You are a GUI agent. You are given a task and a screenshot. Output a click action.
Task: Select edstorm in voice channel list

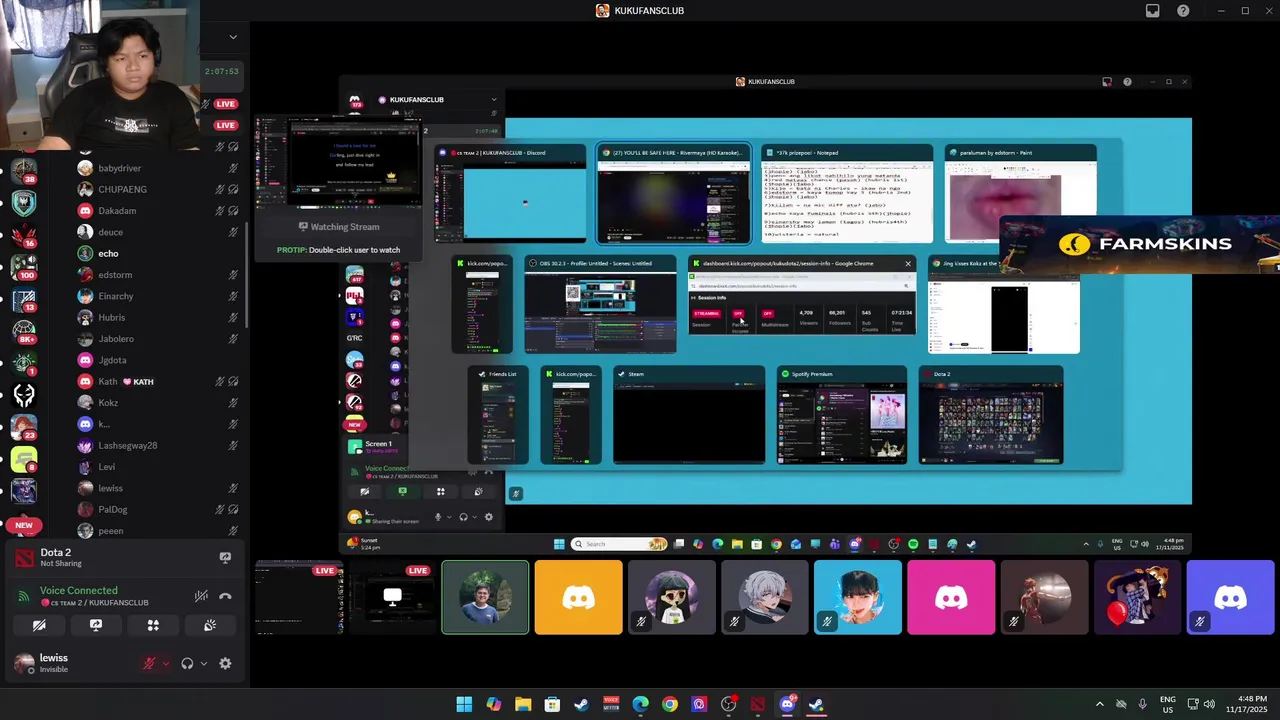(115, 275)
